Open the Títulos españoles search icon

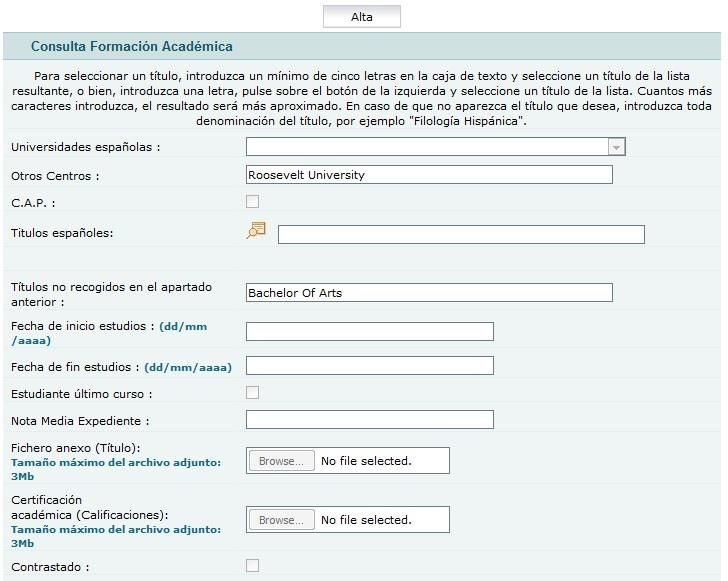tap(256, 230)
